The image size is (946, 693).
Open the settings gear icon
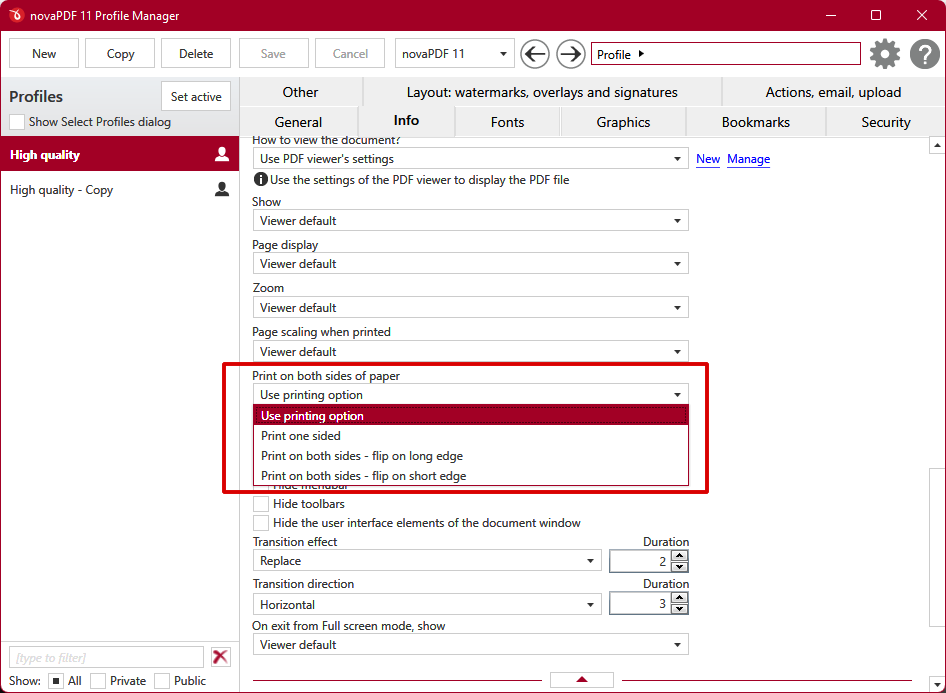[884, 54]
